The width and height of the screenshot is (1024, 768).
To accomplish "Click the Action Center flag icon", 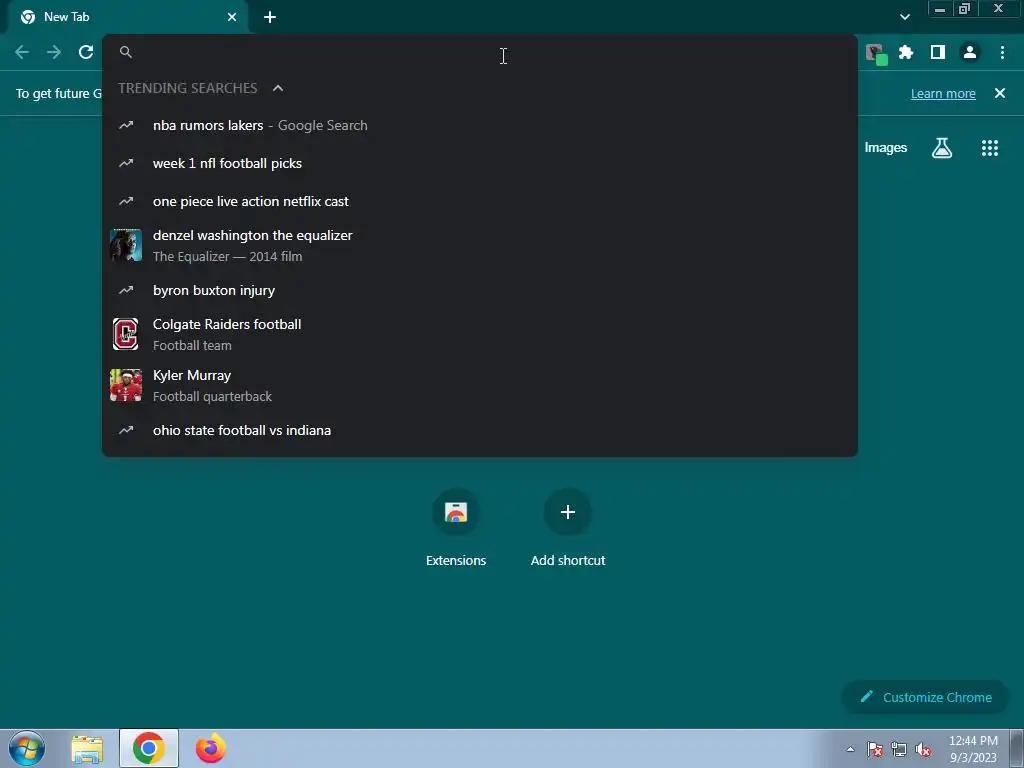I will tap(874, 749).
